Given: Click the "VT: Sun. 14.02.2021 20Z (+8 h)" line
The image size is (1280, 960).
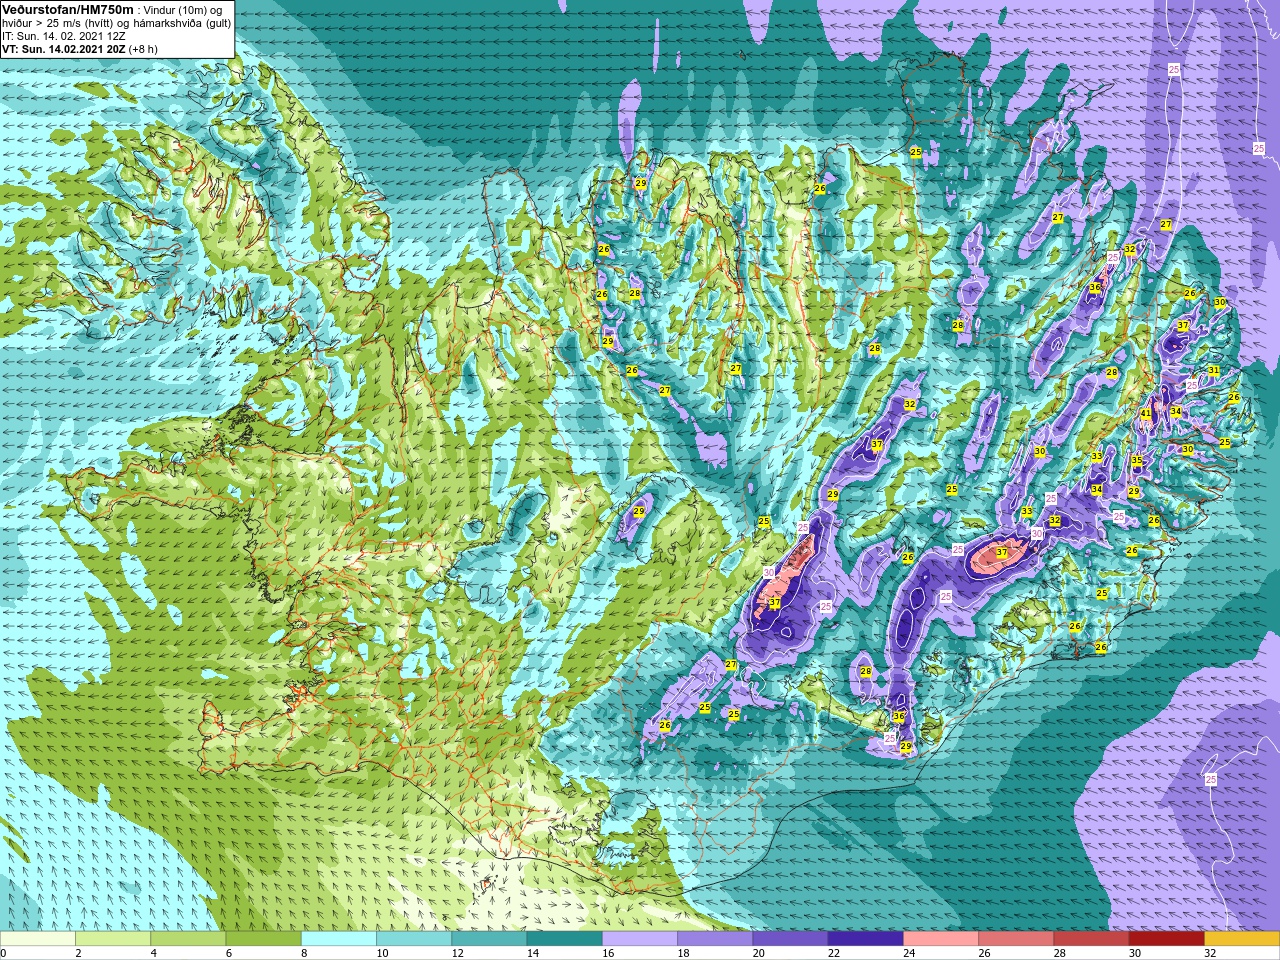Looking at the screenshot, I should click(x=80, y=49).
